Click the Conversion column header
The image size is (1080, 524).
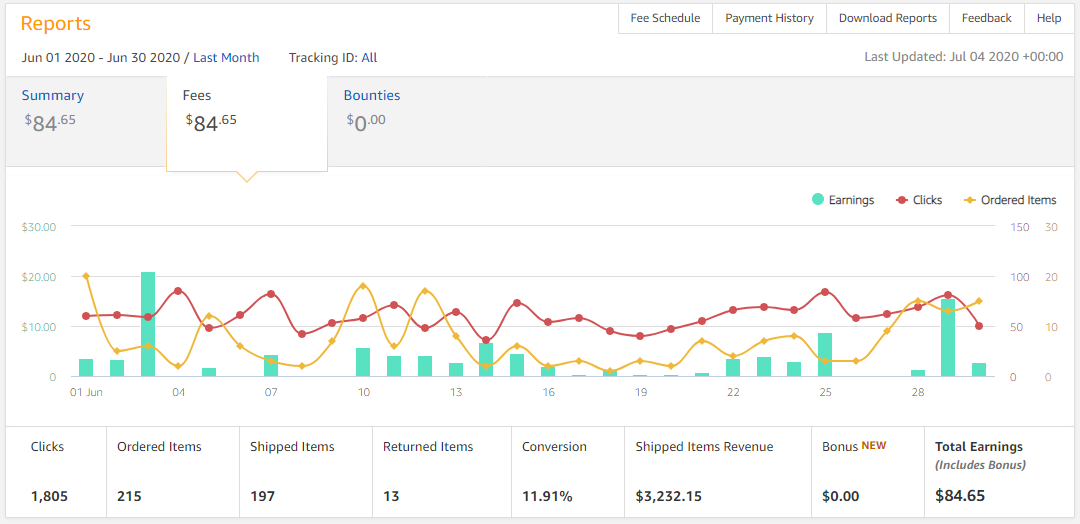click(x=554, y=446)
